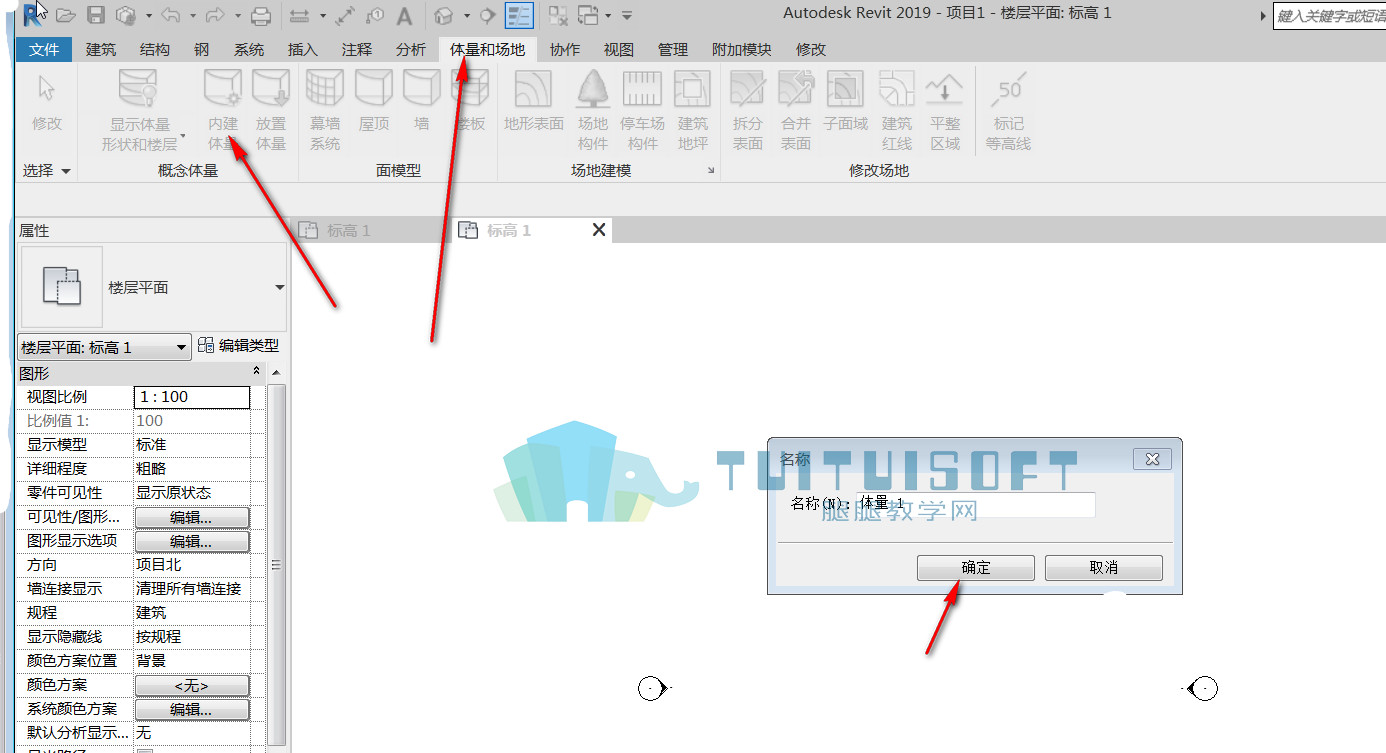
Task: Click 确定 in the 名称 dialog
Action: pos(975,568)
